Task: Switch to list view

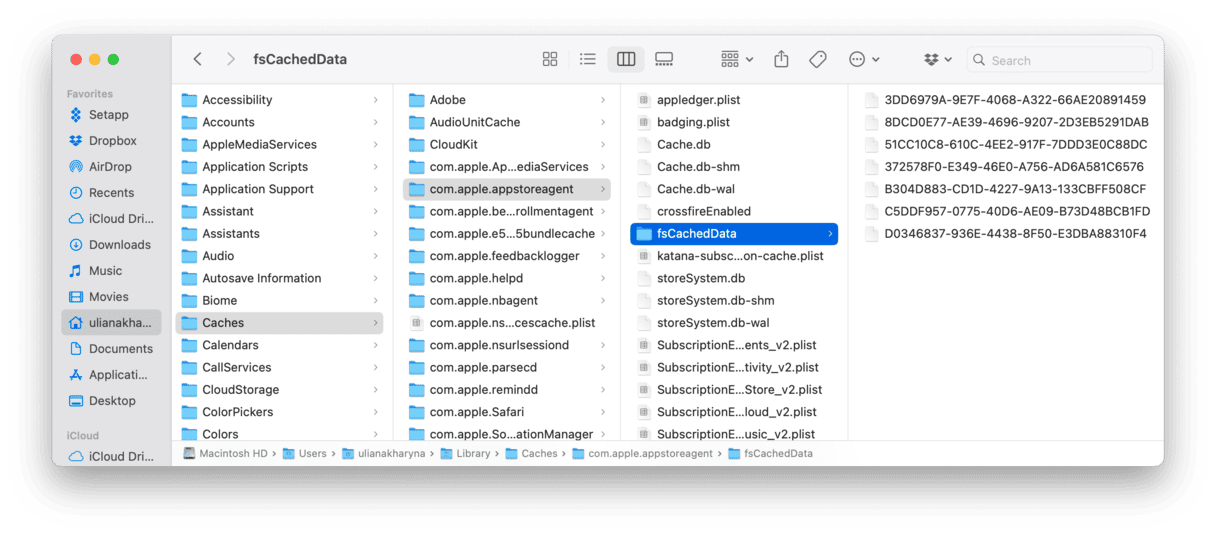Action: click(x=588, y=59)
